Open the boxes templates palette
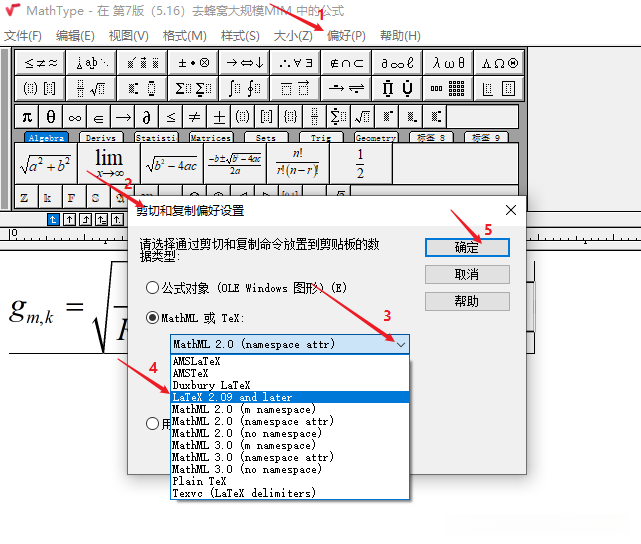 coord(499,88)
